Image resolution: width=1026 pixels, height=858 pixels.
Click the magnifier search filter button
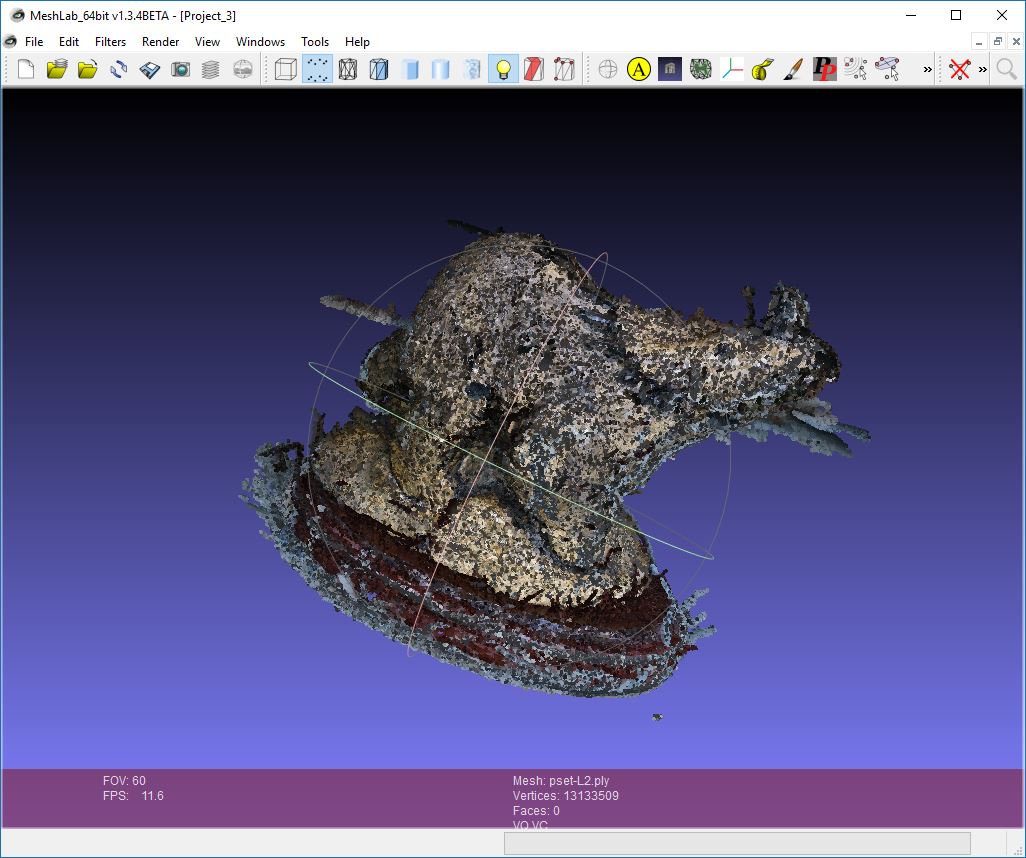pos(1004,69)
